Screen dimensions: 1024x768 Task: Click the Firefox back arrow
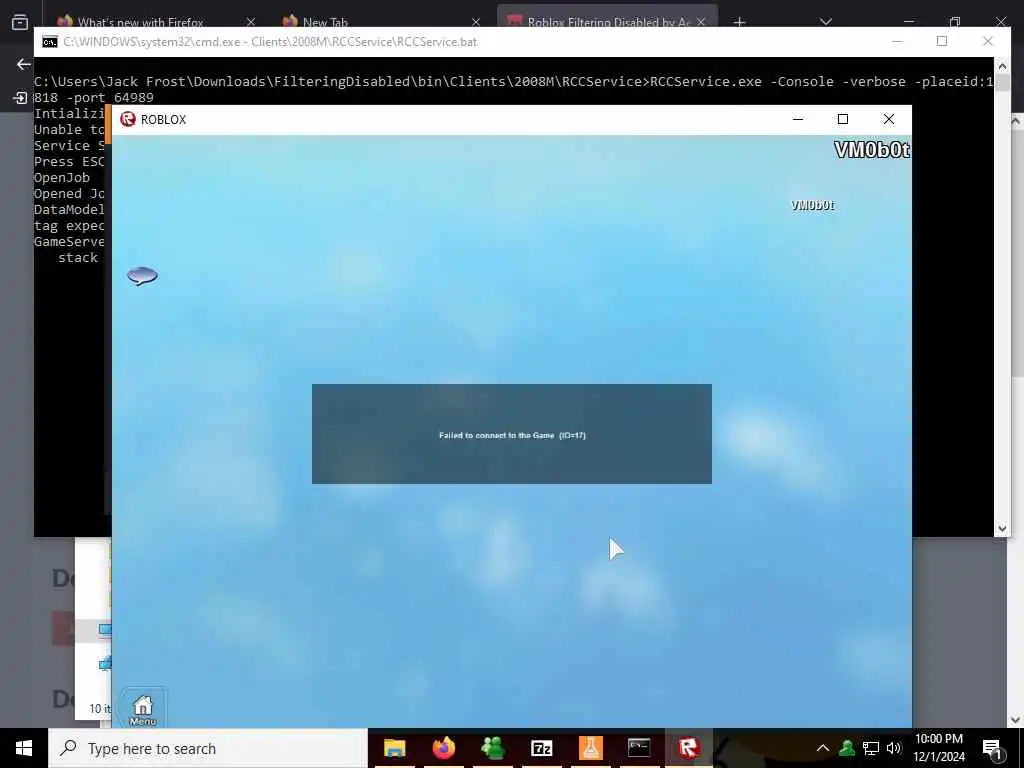coord(24,64)
